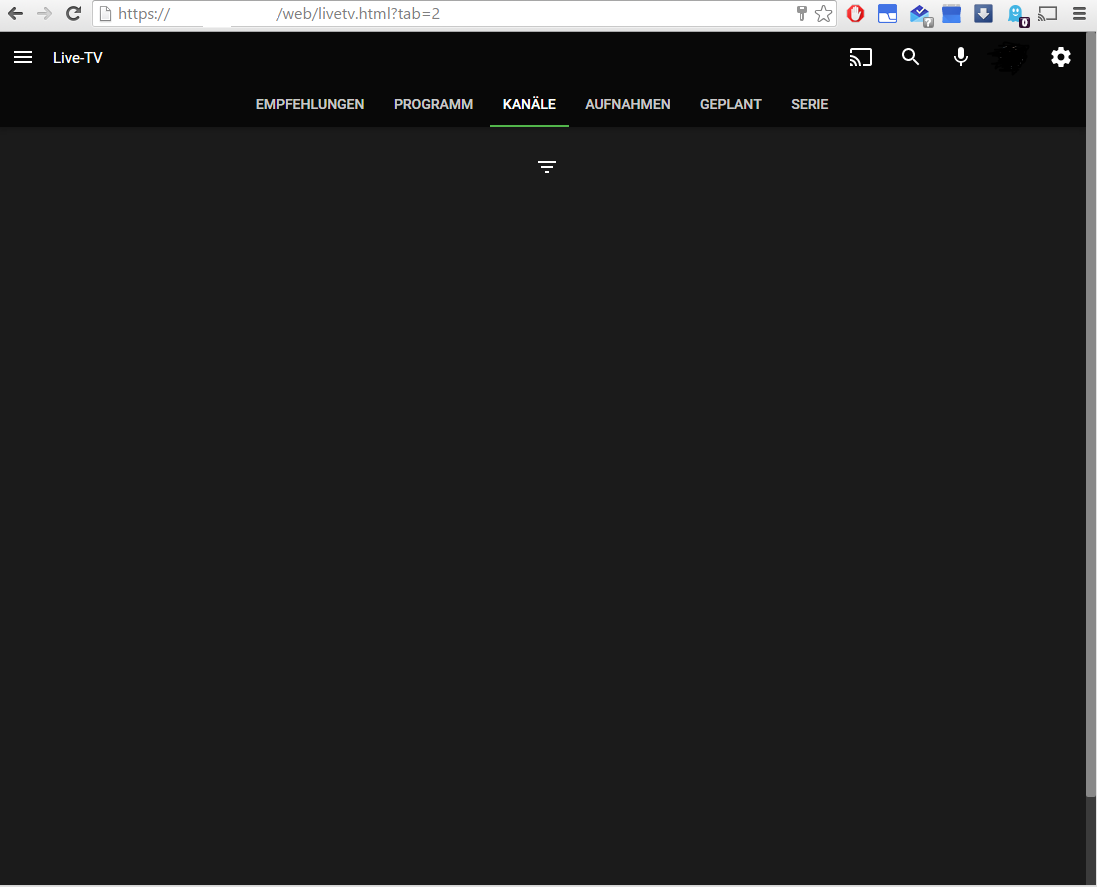Click the blue calendar extension icon

click(951, 13)
